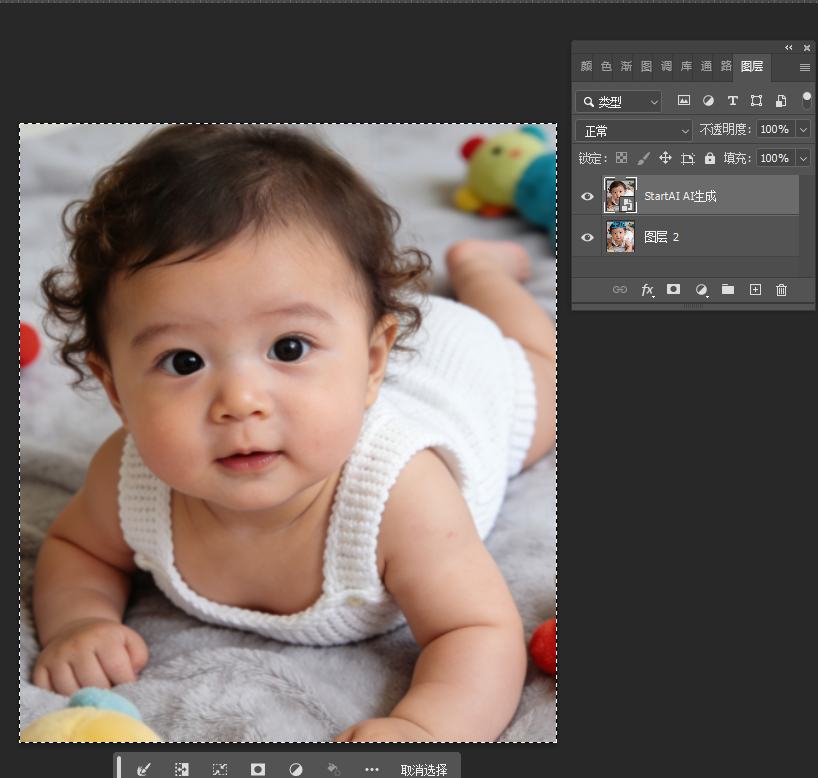Toggle the layer filter on/off switch
818x778 pixels.
click(807, 99)
